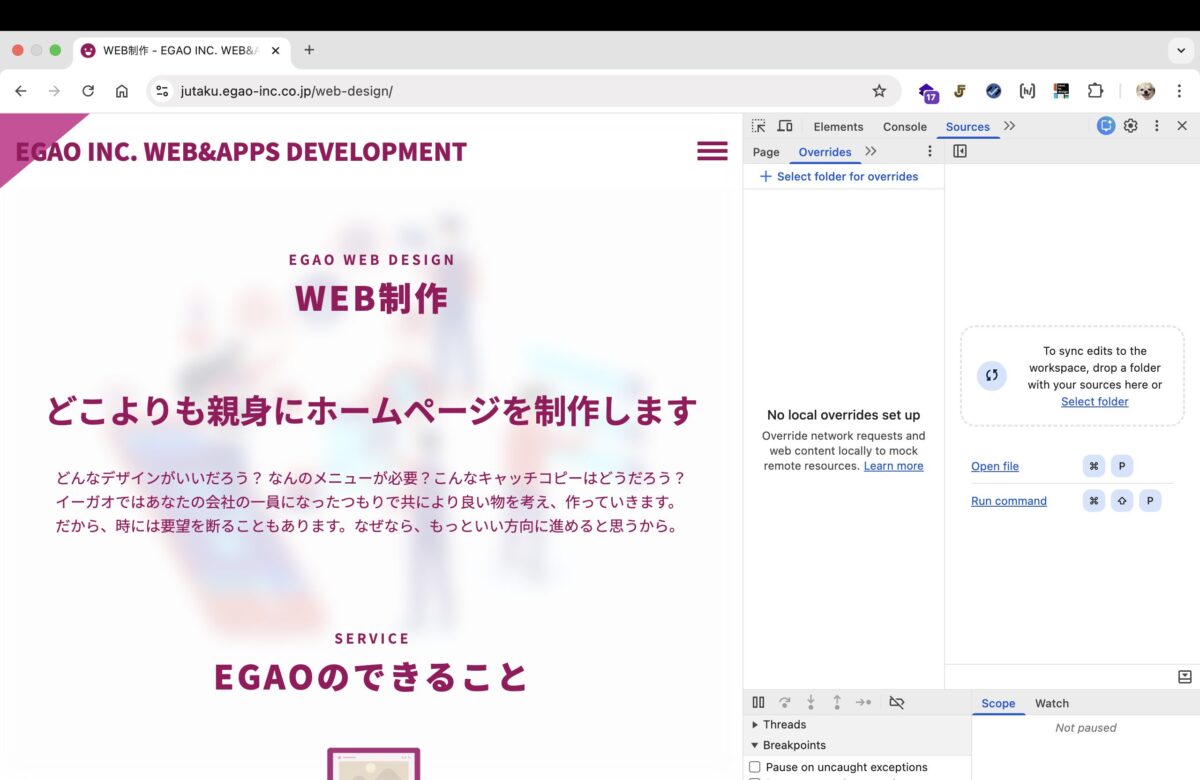
Task: Expand the Threads section
Action: pyautogui.click(x=755, y=725)
